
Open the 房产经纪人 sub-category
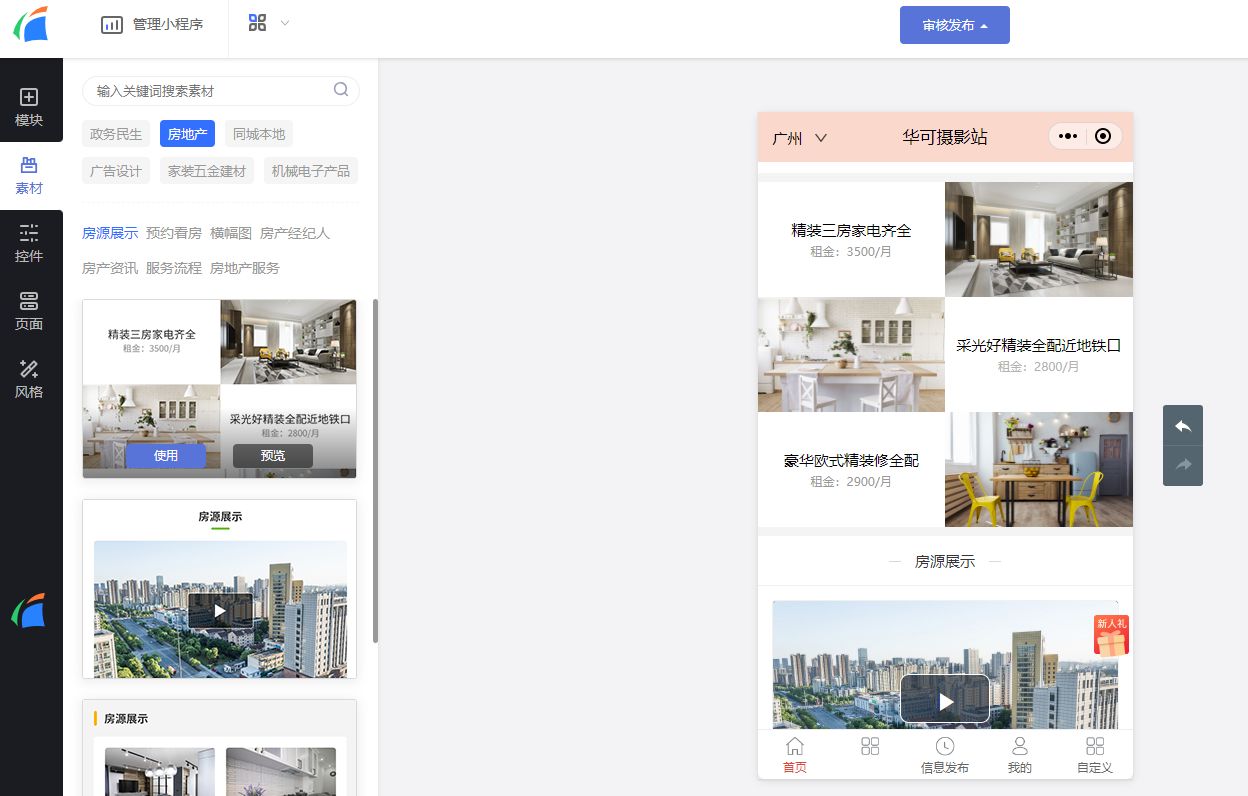[295, 233]
